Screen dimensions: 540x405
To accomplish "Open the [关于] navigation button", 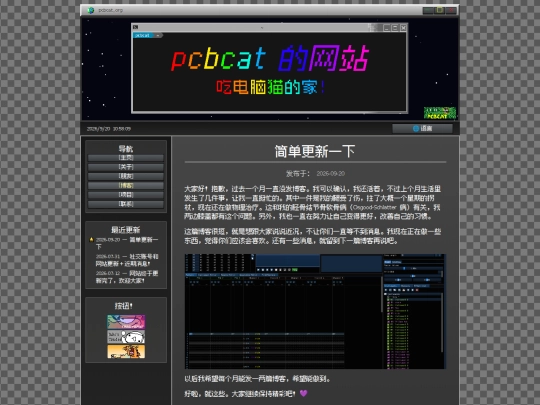I will tap(126, 167).
